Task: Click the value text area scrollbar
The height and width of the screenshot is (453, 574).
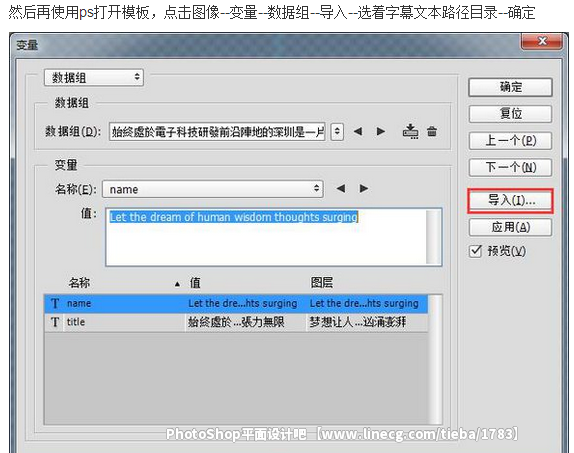Action: pos(434,237)
